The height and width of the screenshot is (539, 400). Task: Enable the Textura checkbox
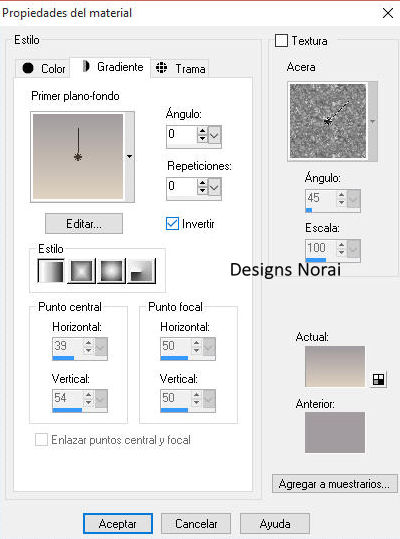pos(281,41)
